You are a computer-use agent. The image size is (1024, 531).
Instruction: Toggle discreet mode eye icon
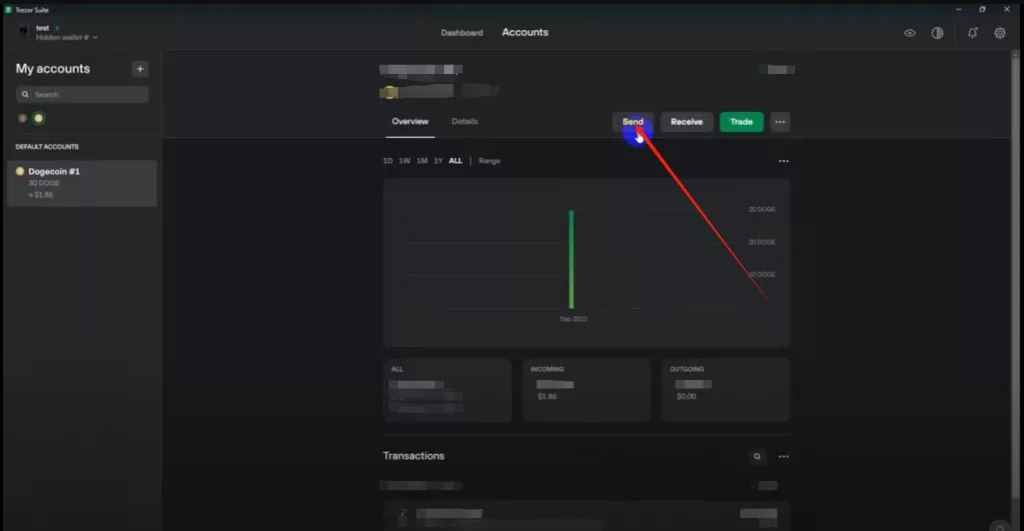click(x=910, y=33)
